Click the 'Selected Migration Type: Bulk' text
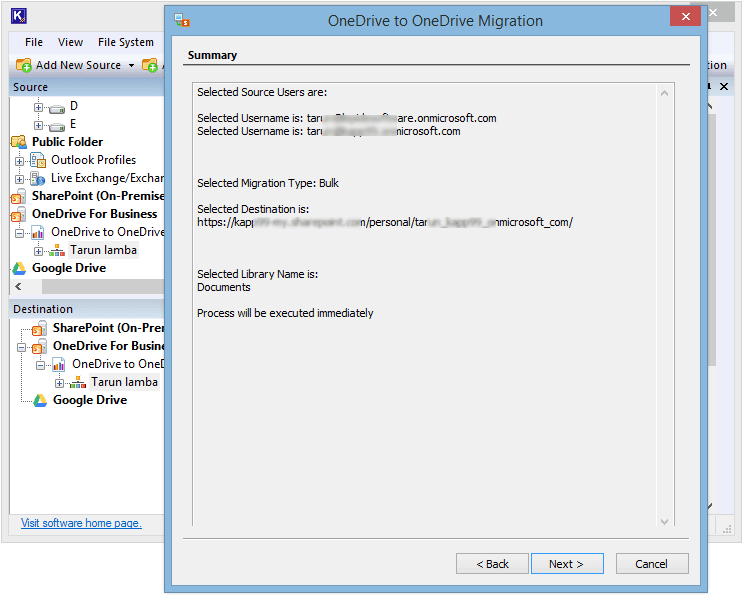The width and height of the screenshot is (744, 595). point(268,183)
